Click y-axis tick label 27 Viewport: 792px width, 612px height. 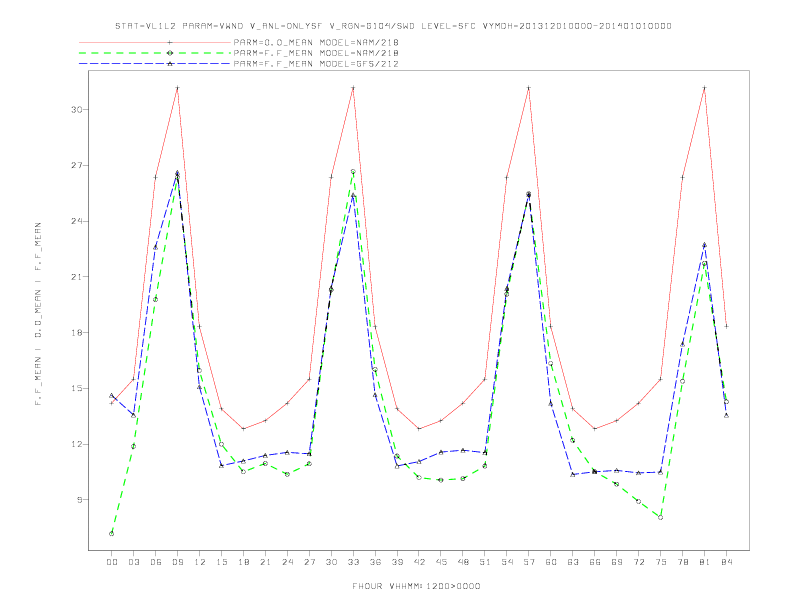coord(77,166)
